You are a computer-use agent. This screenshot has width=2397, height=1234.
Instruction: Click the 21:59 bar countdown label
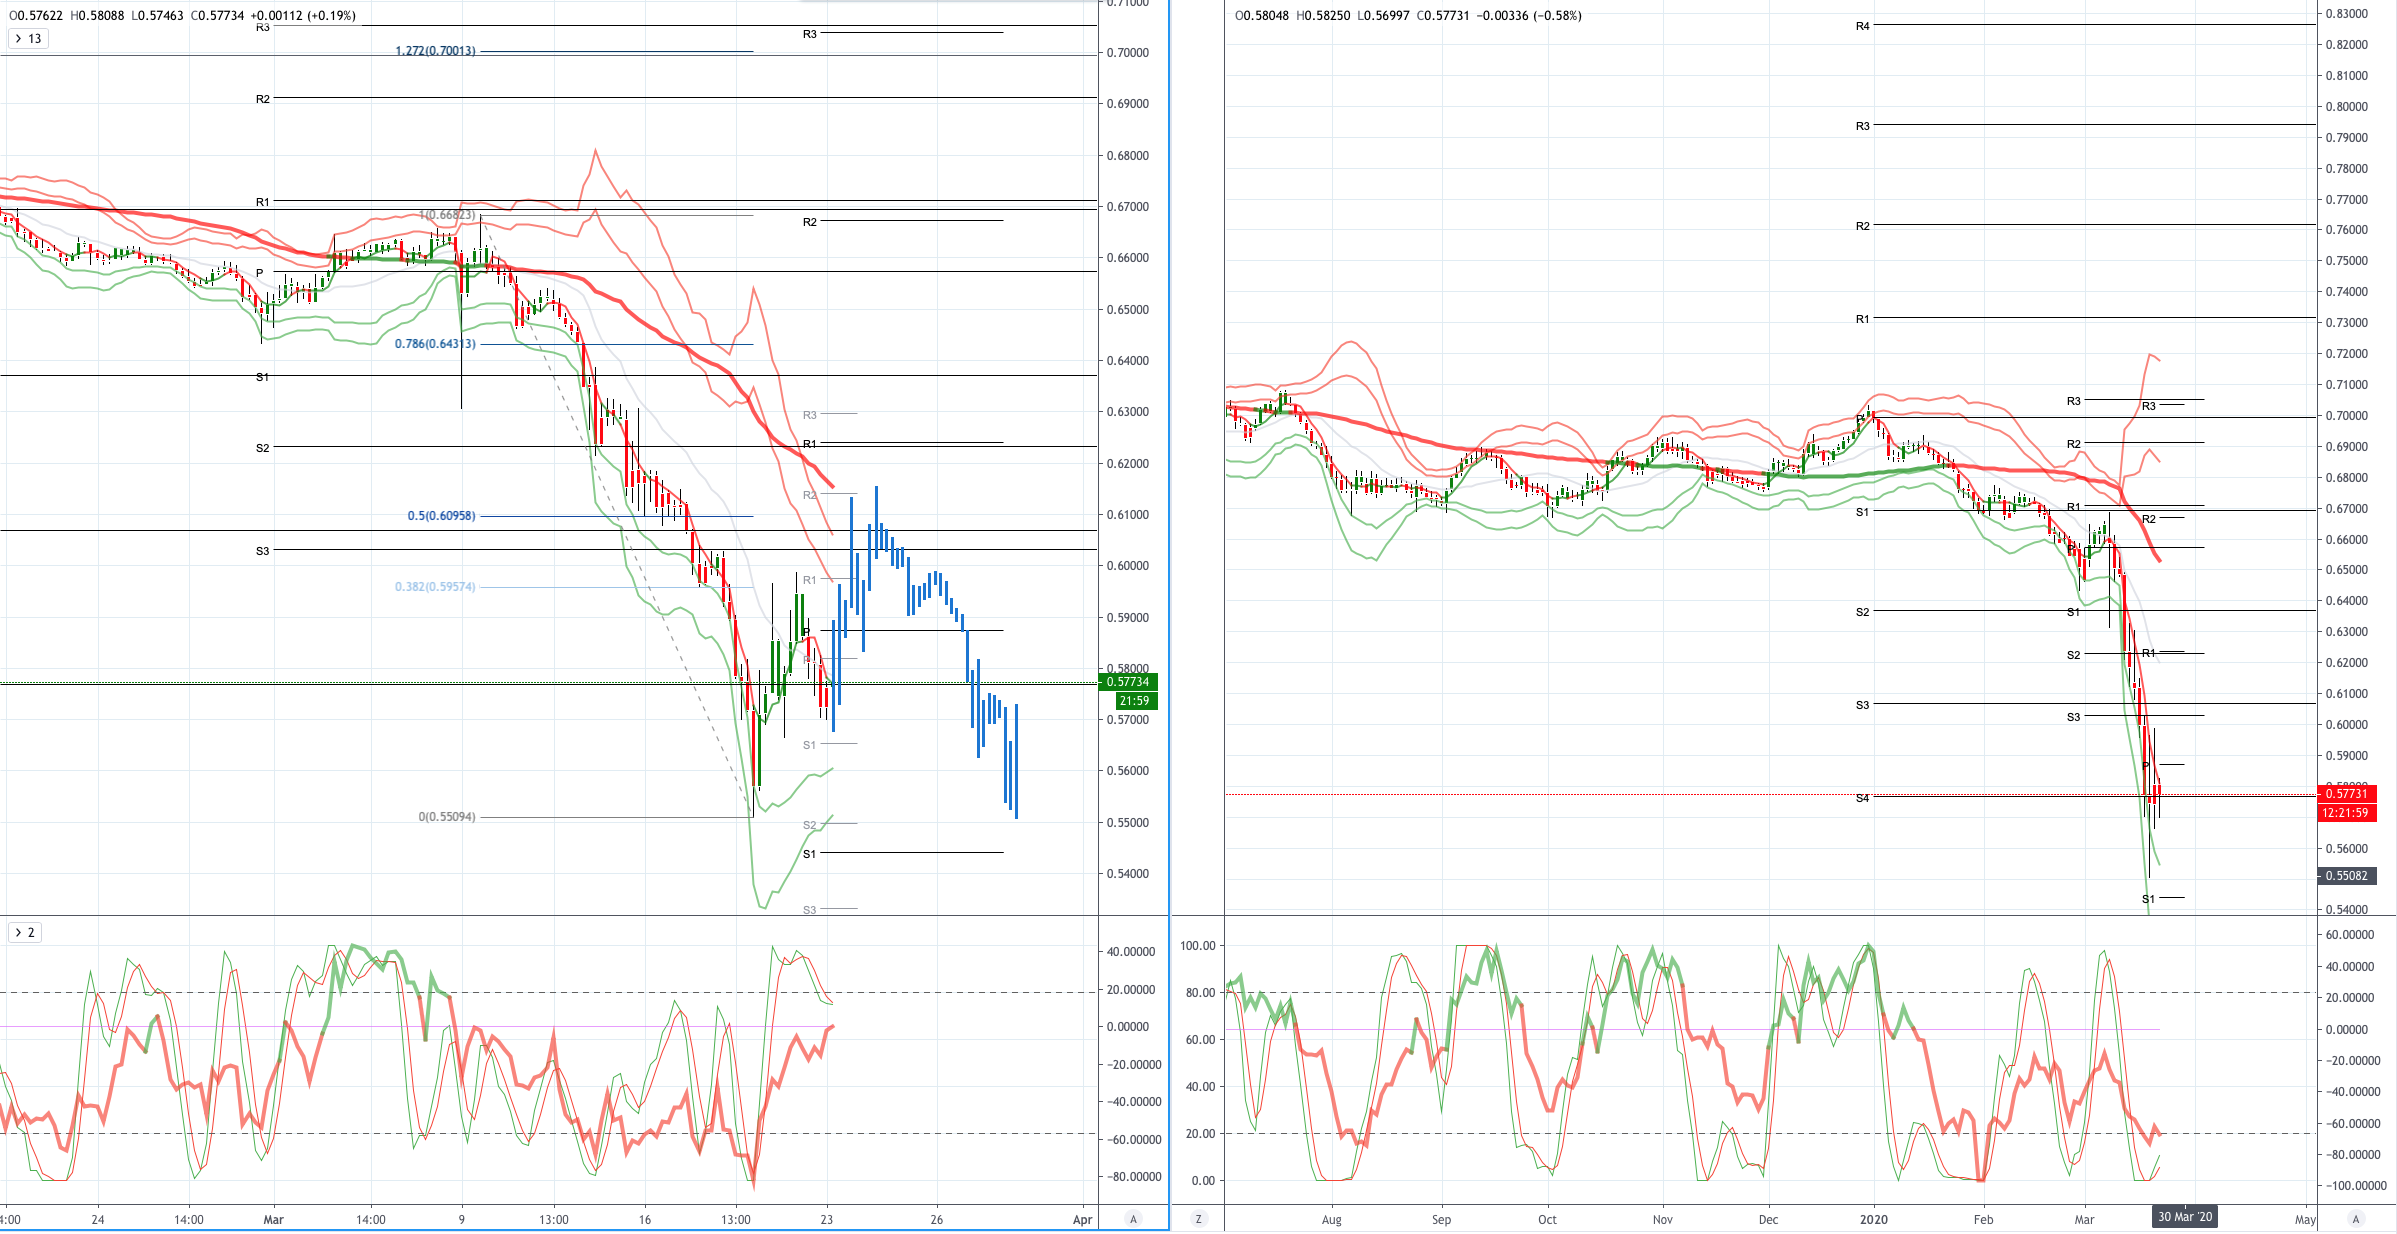point(1134,701)
